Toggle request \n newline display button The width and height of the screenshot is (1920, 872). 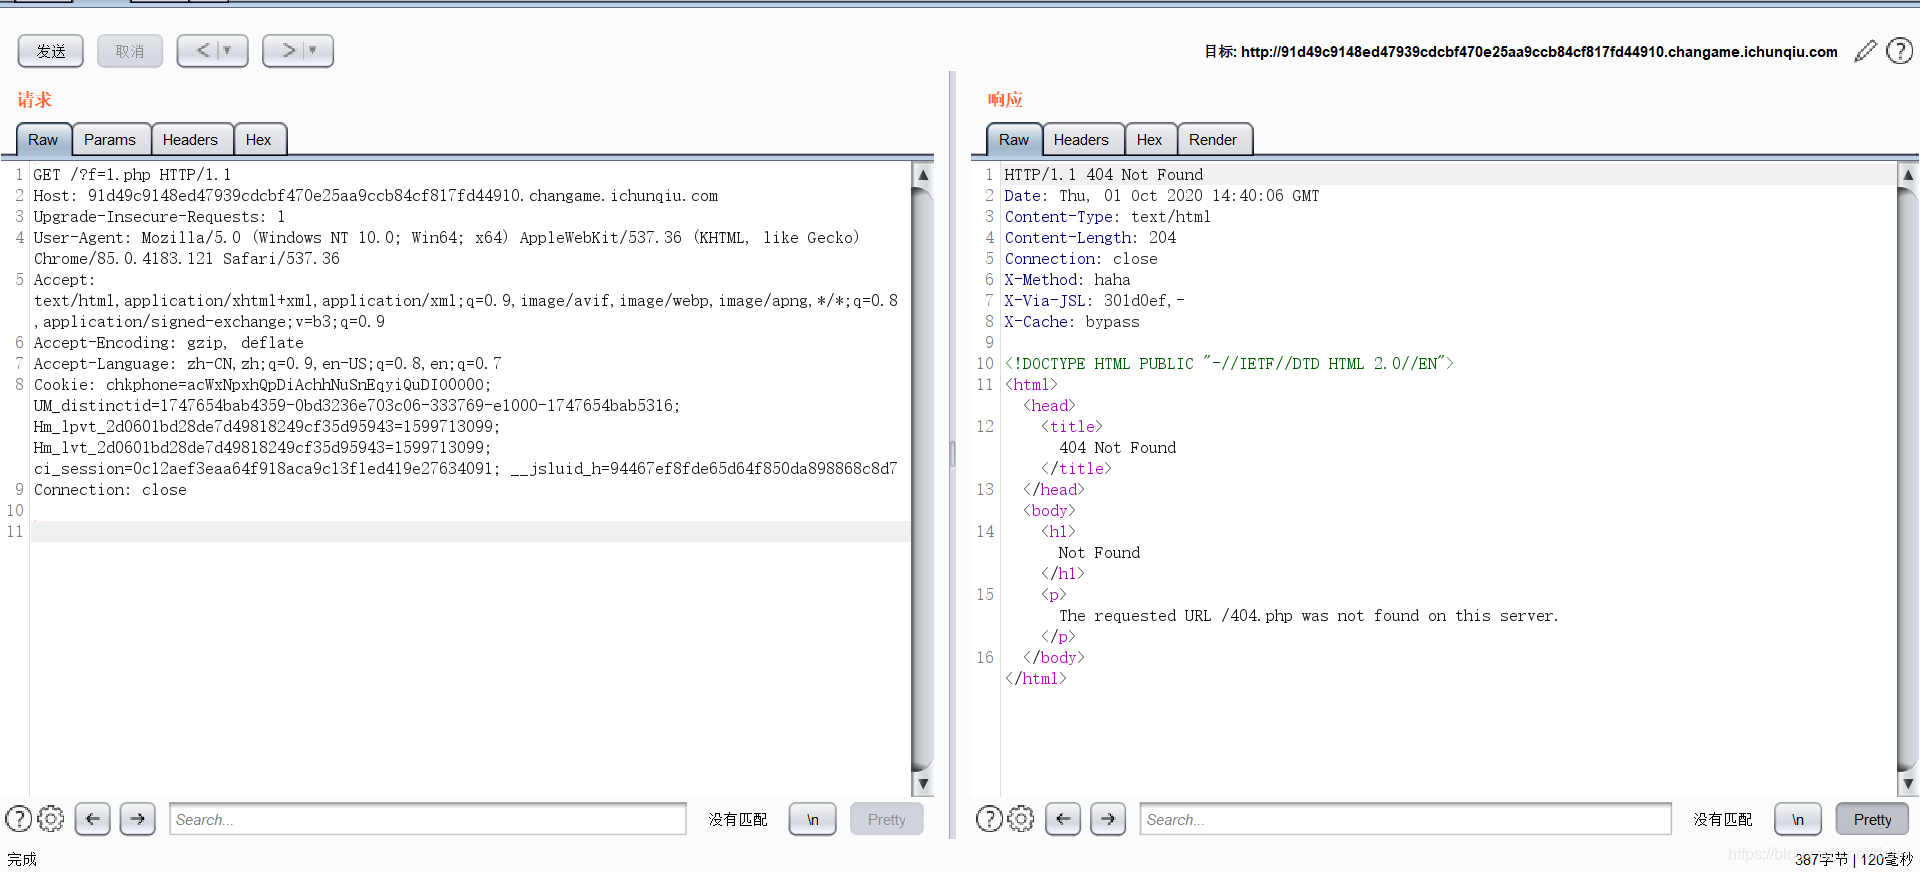click(813, 819)
